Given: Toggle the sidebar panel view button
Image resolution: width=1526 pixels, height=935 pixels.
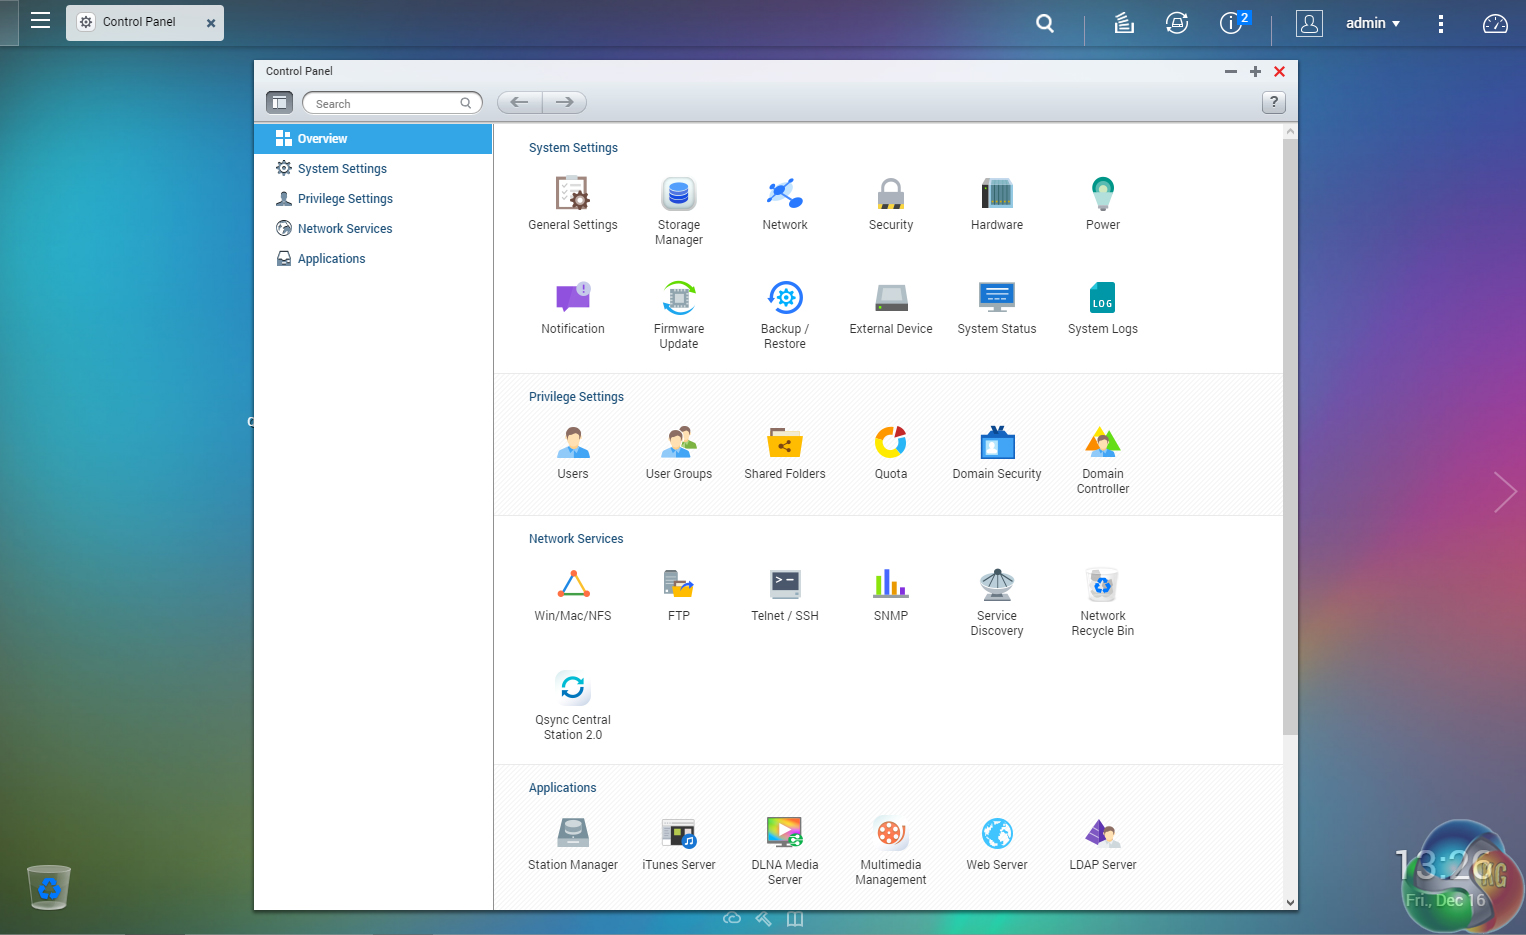Looking at the screenshot, I should (x=279, y=102).
